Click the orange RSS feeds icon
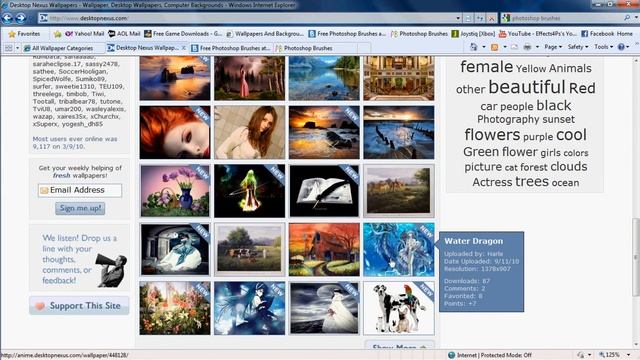Image resolution: width=640 pixels, height=360 pixels. point(495,47)
